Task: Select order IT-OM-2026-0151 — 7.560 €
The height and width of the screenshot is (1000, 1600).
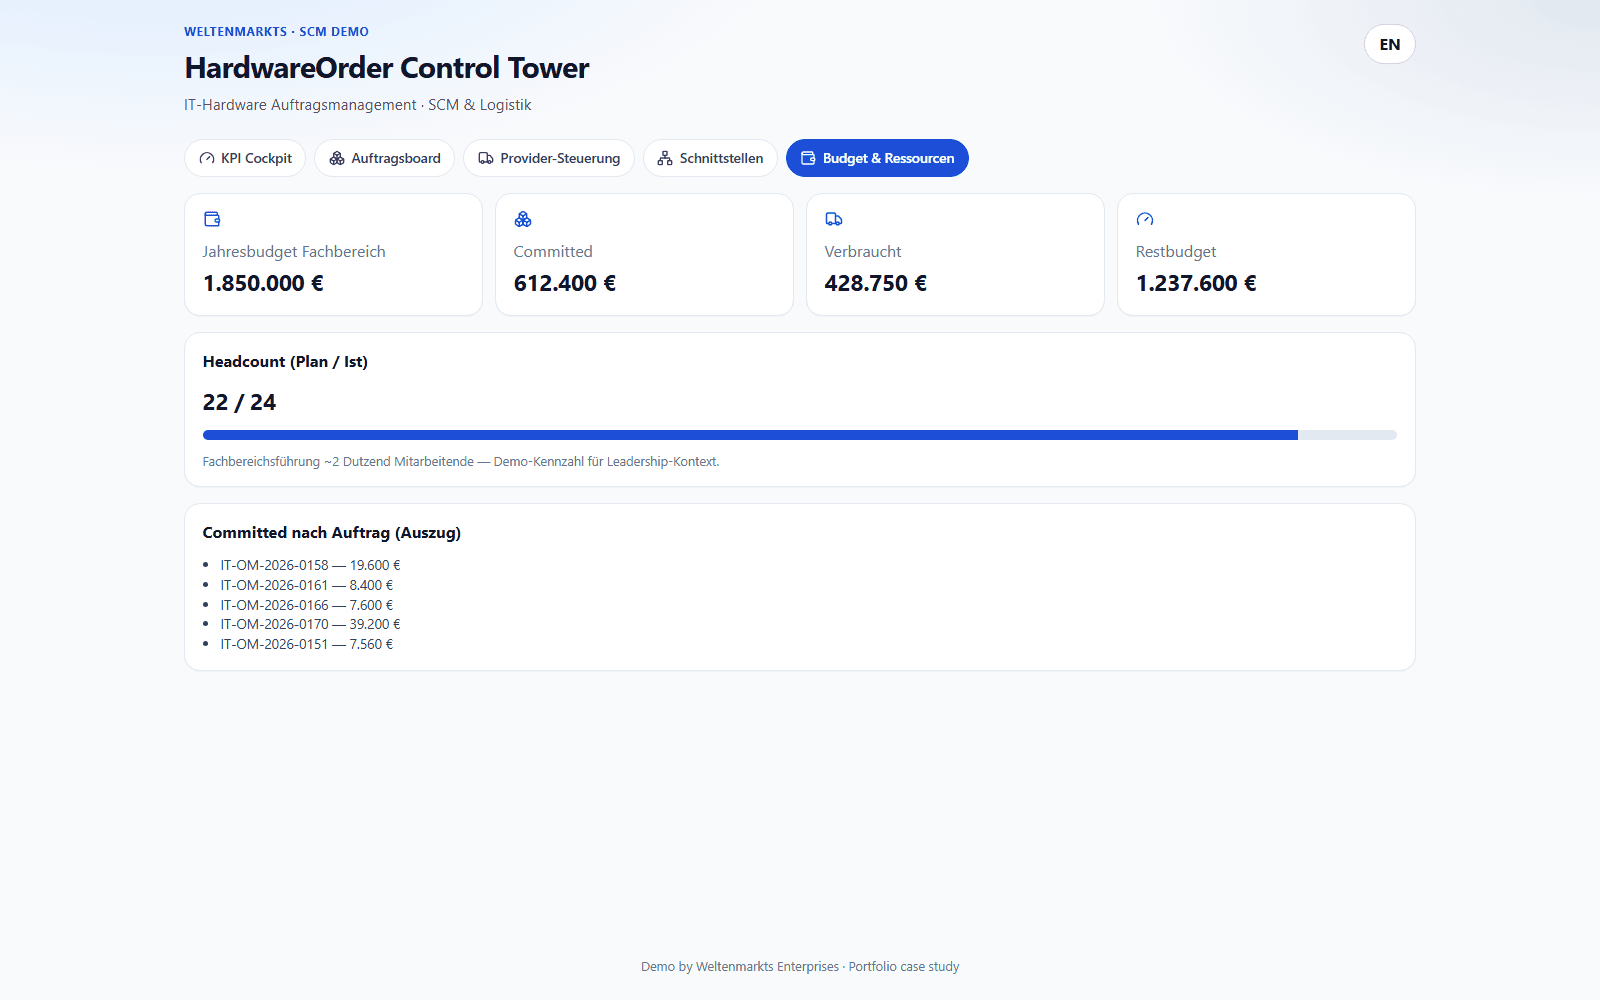Action: click(307, 644)
